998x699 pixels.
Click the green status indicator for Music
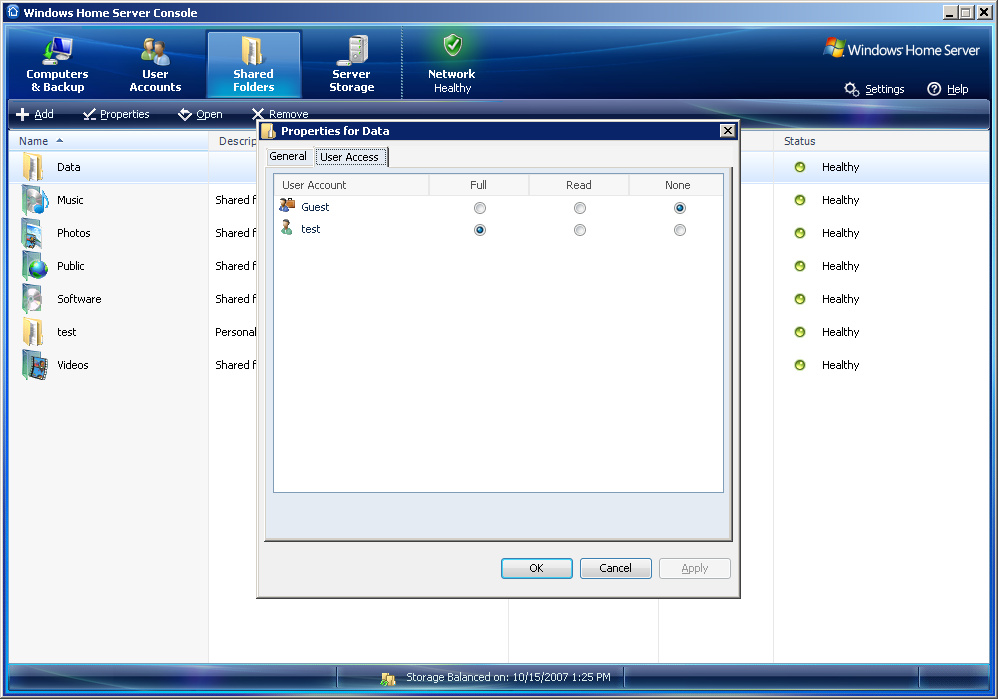800,200
